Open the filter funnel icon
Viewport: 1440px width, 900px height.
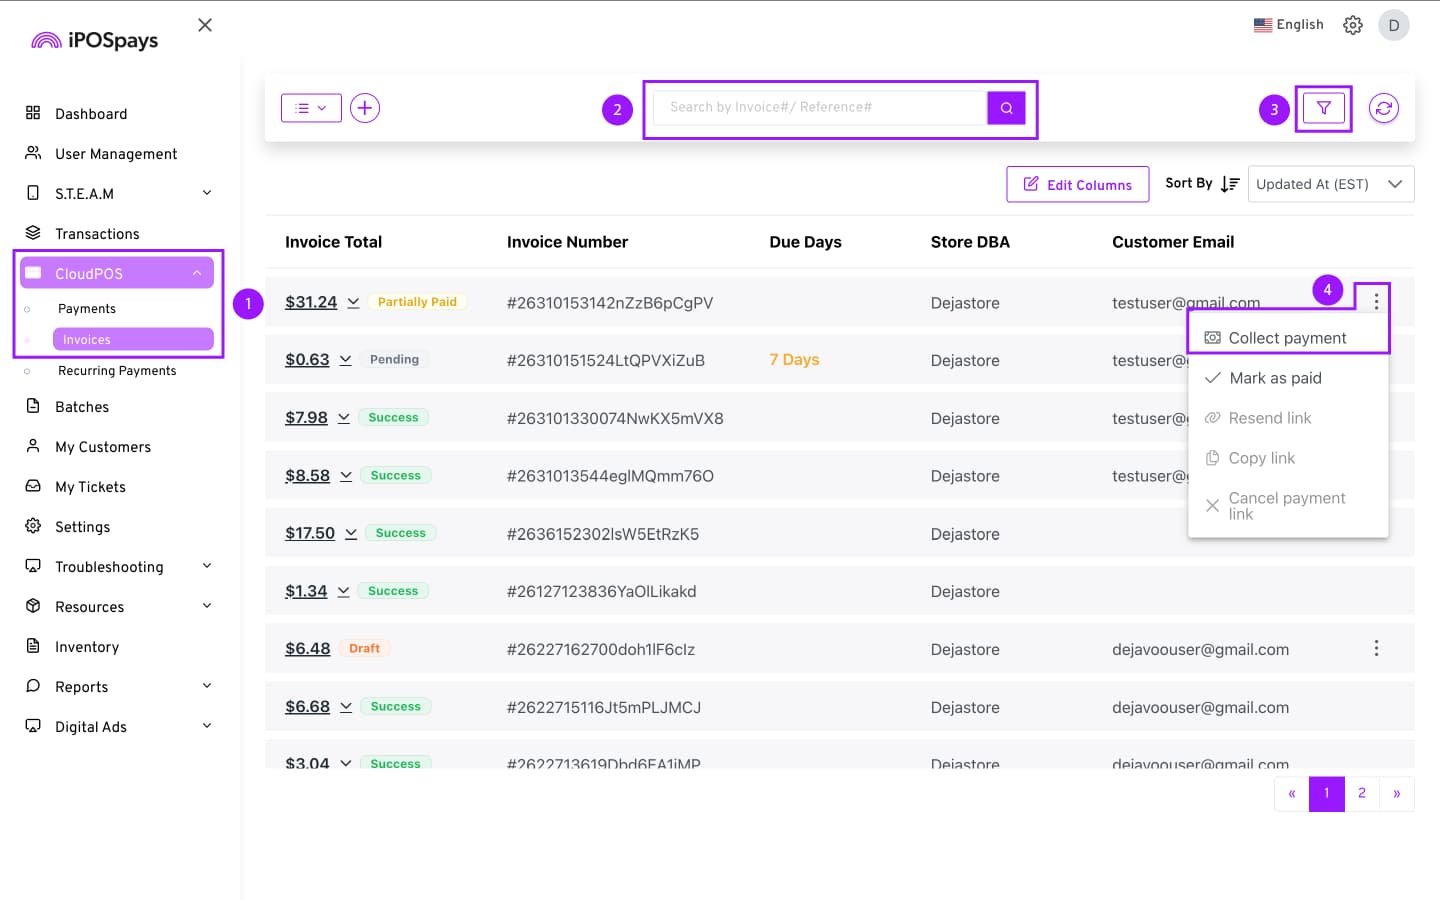(x=1323, y=108)
